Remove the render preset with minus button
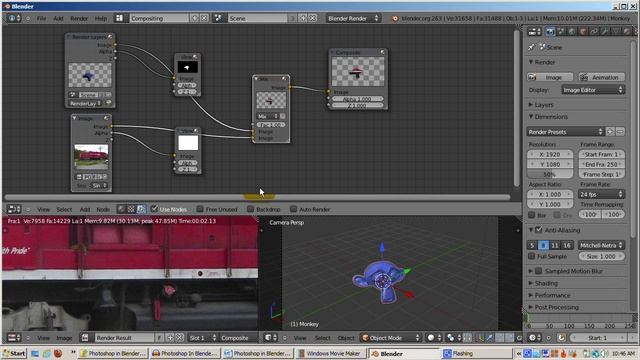 click(620, 131)
